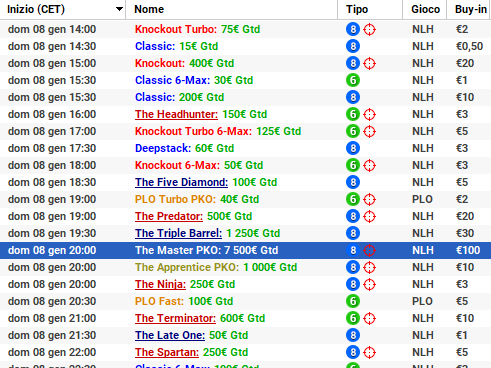Click the knockout icon on The Terminator row
491x368 pixels.
pyautogui.click(x=369, y=318)
